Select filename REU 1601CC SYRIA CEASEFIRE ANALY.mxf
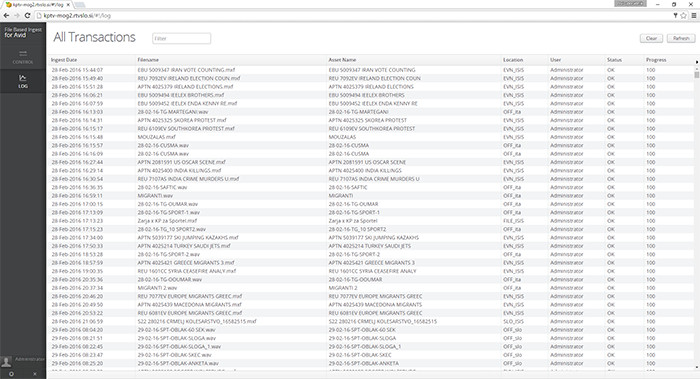 click(x=187, y=271)
